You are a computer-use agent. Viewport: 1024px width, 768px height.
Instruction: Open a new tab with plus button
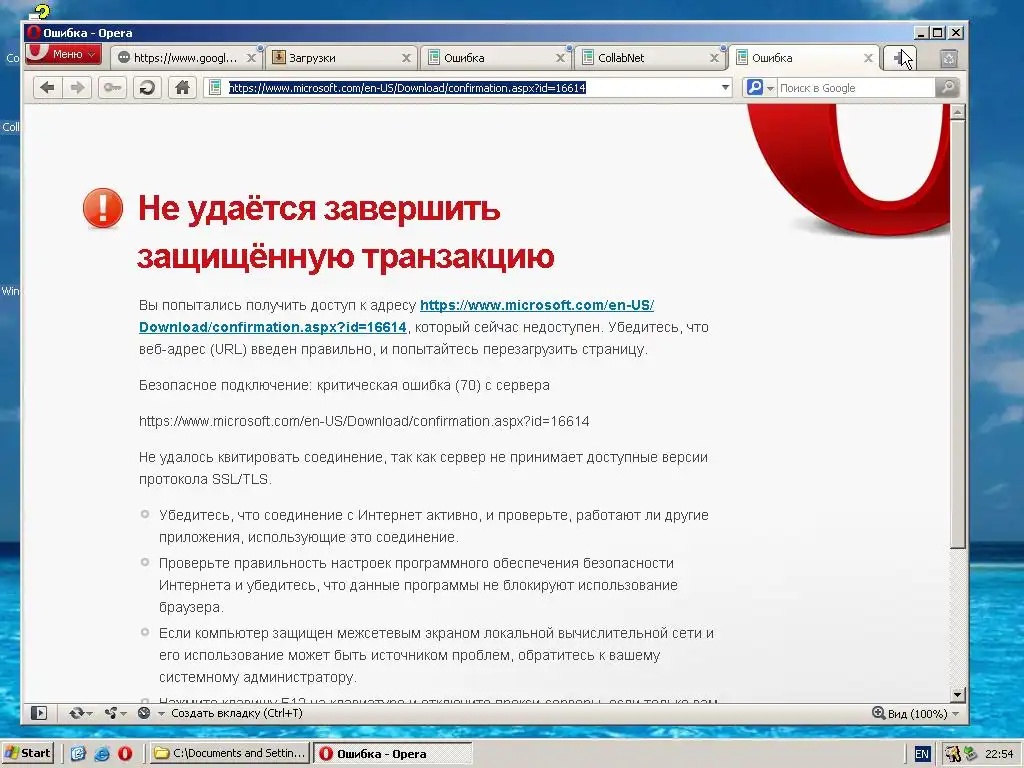coord(899,58)
